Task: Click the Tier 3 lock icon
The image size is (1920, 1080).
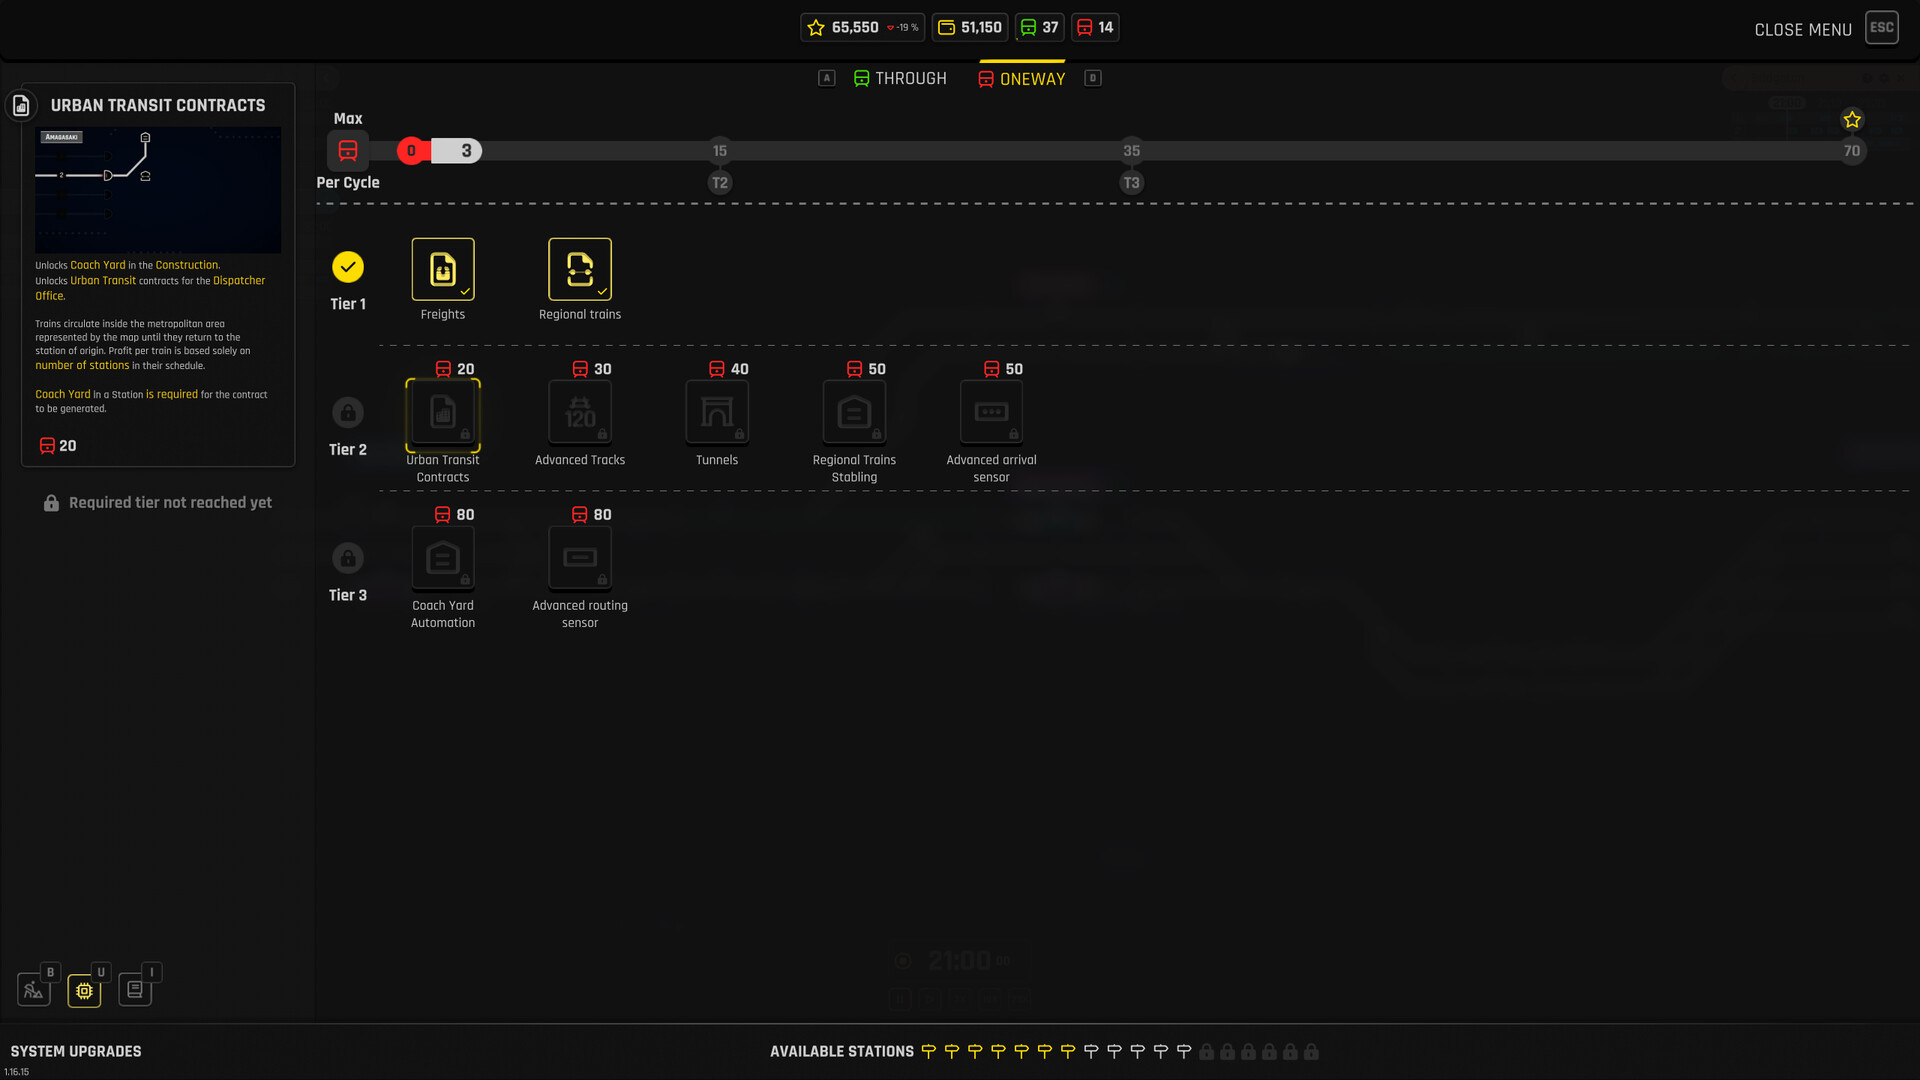Action: coord(348,558)
